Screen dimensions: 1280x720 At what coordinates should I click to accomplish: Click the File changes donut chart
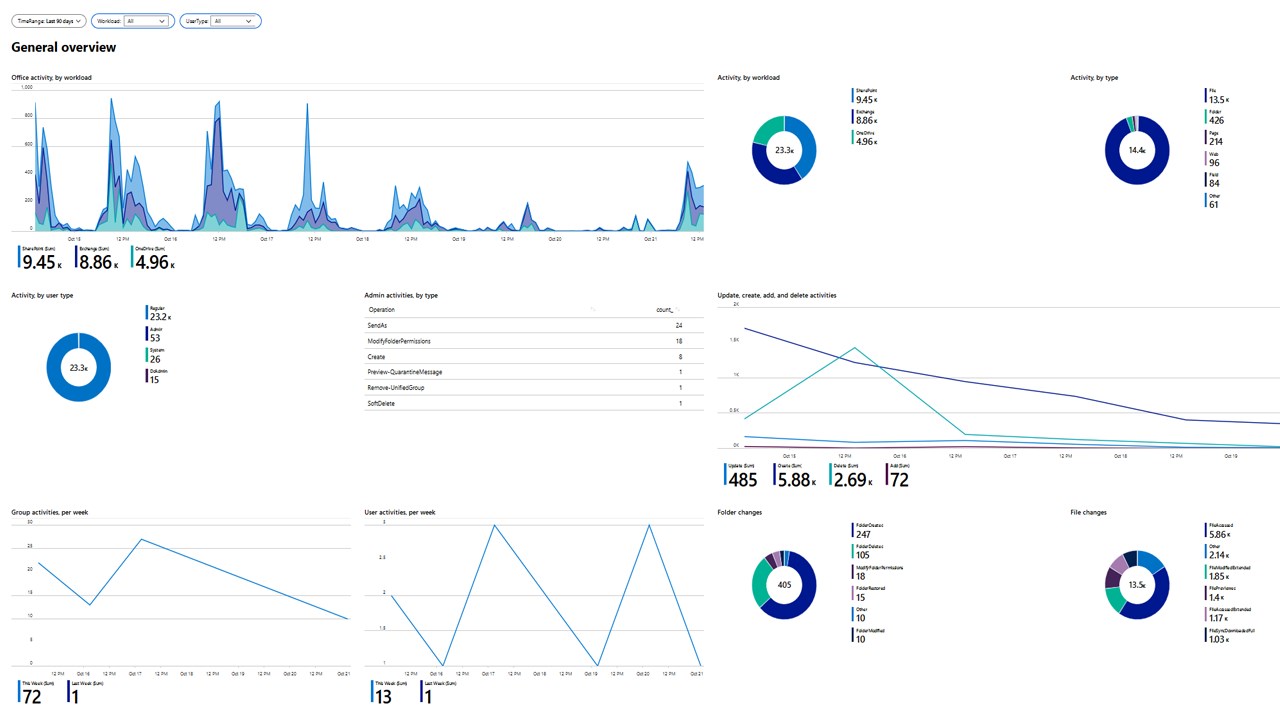1137,584
